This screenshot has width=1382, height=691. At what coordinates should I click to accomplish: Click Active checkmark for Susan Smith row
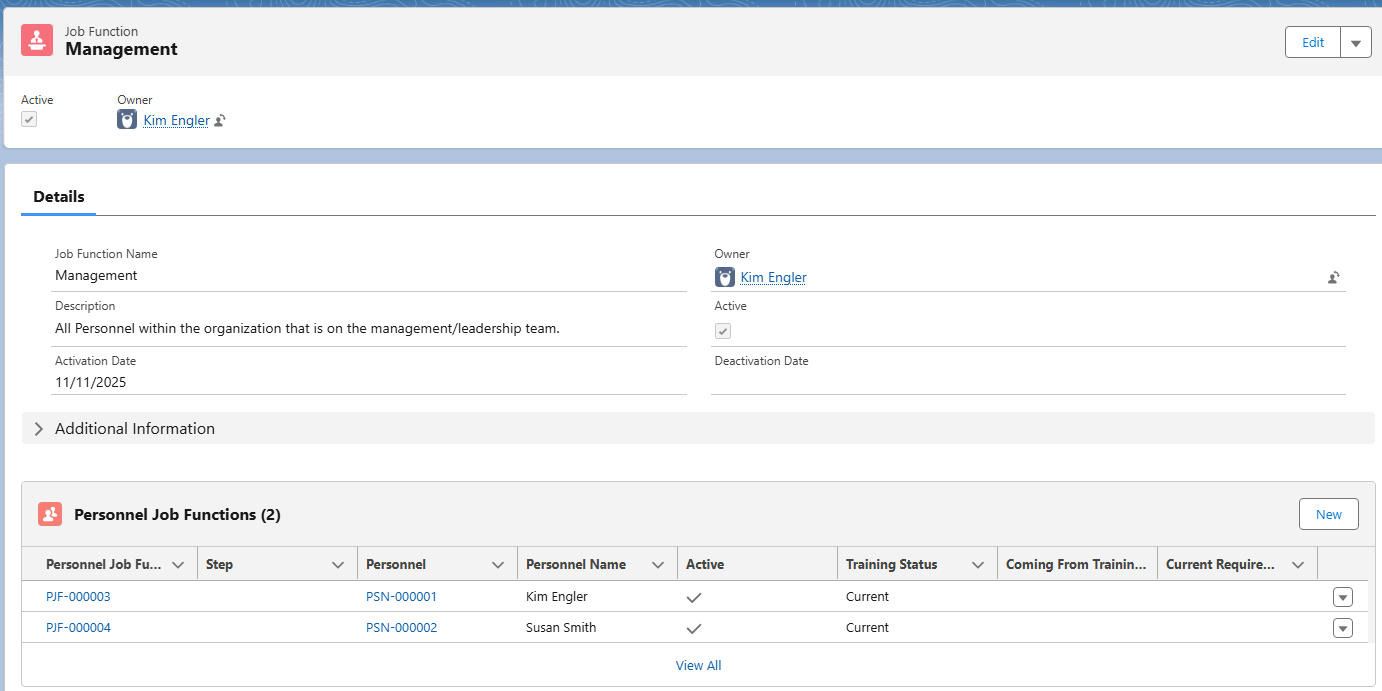(x=694, y=629)
